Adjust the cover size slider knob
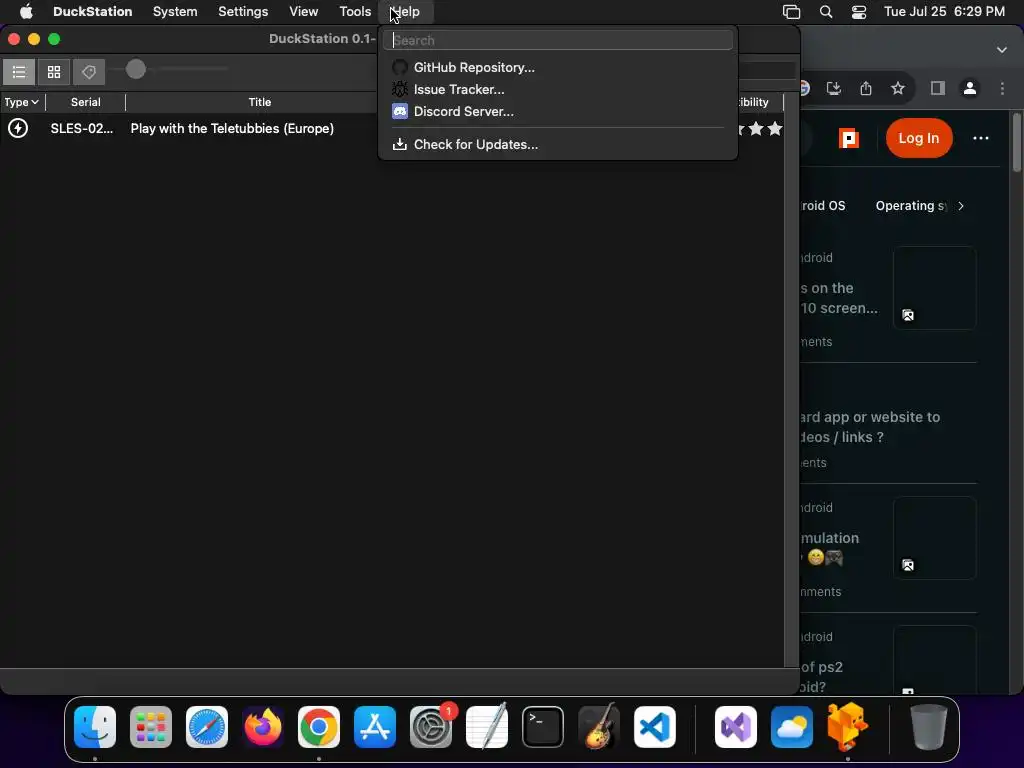The height and width of the screenshot is (768, 1024). (136, 69)
